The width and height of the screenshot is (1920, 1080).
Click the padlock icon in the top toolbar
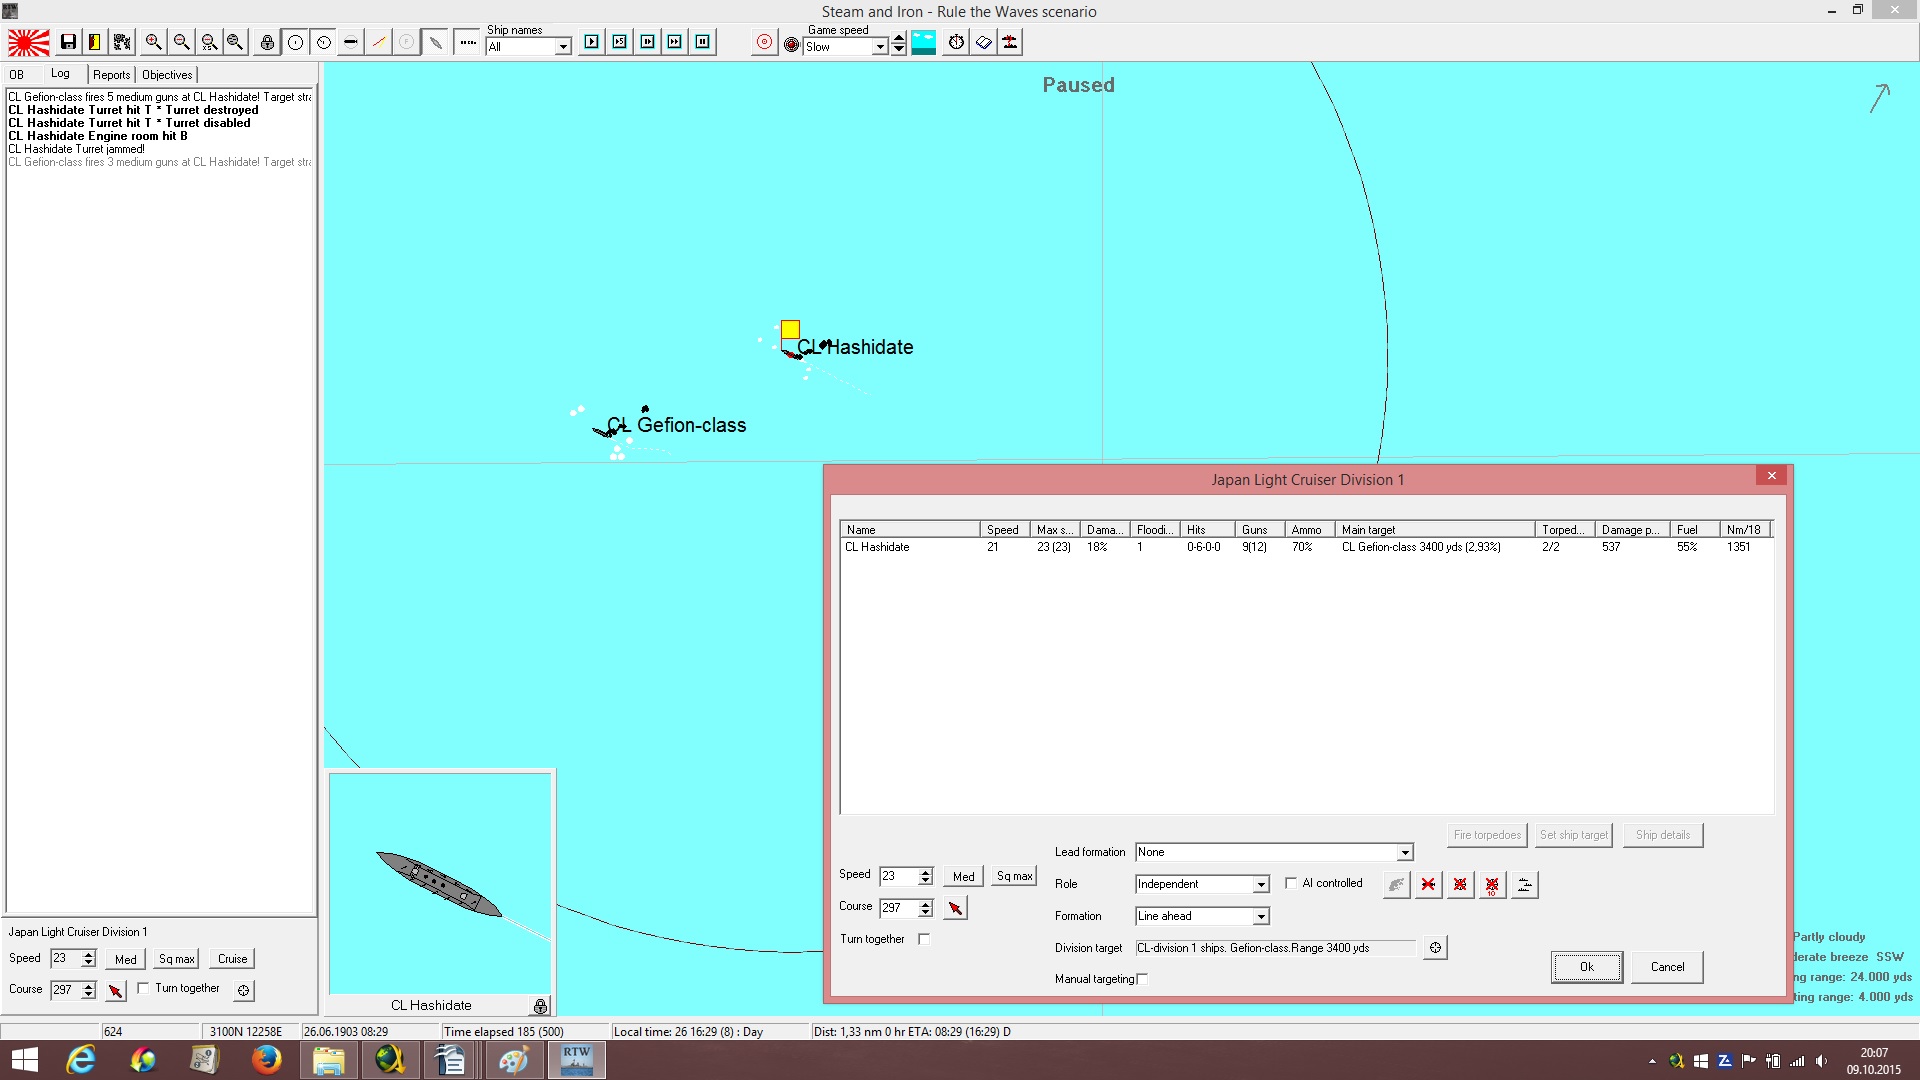click(x=267, y=42)
